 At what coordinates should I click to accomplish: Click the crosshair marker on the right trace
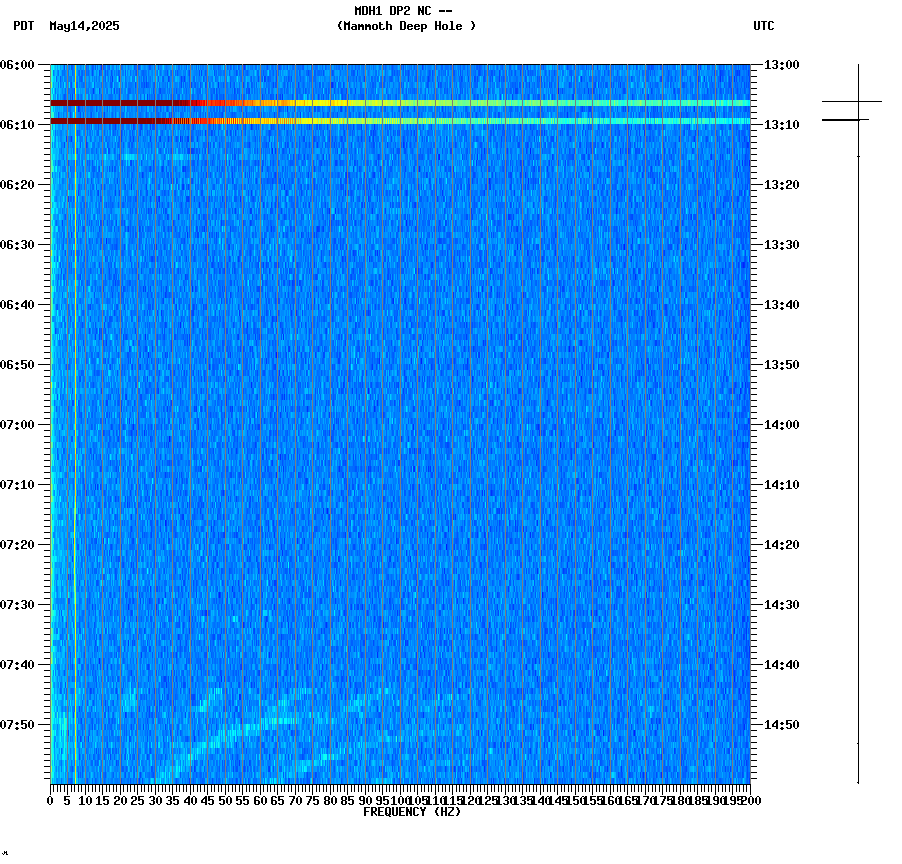click(858, 101)
